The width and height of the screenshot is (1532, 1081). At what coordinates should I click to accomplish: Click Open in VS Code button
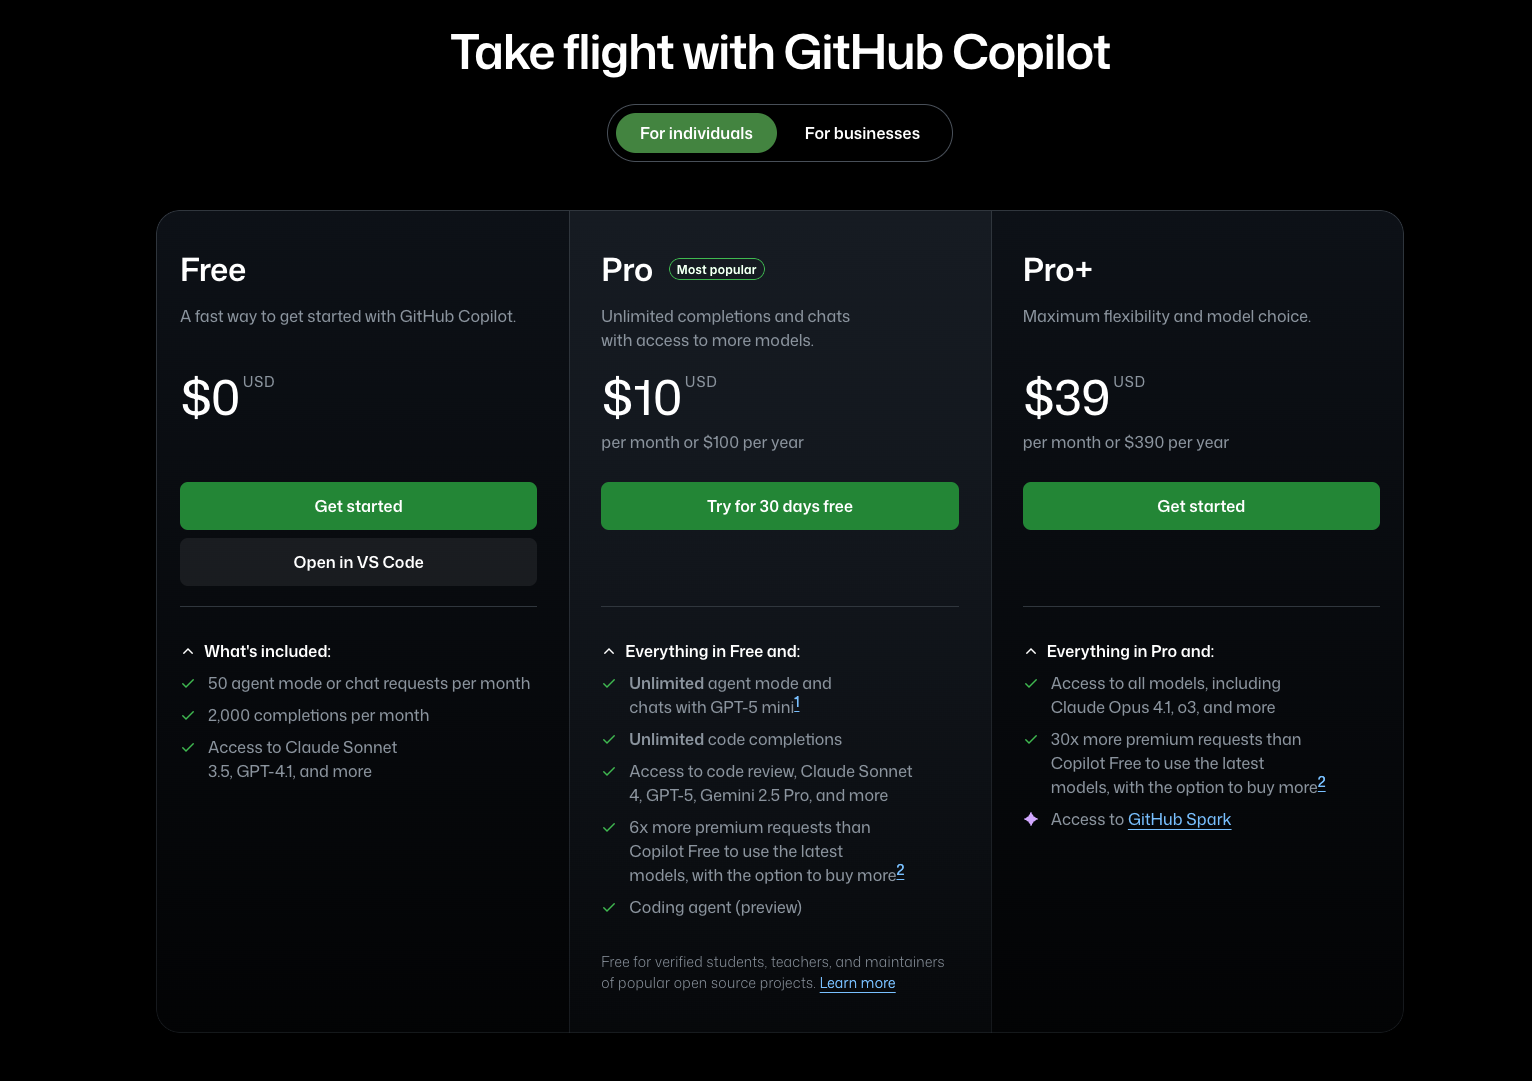(358, 562)
